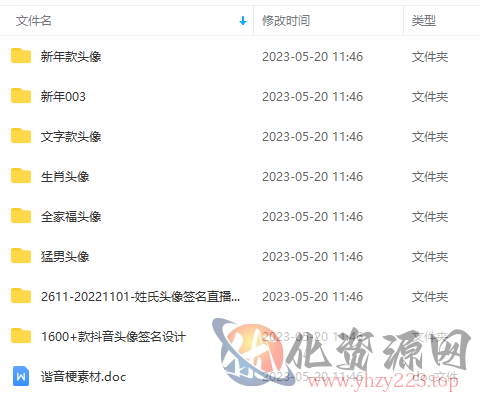Open the 新年款头像 folder icon
This screenshot has height=395, width=480.
[21, 56]
